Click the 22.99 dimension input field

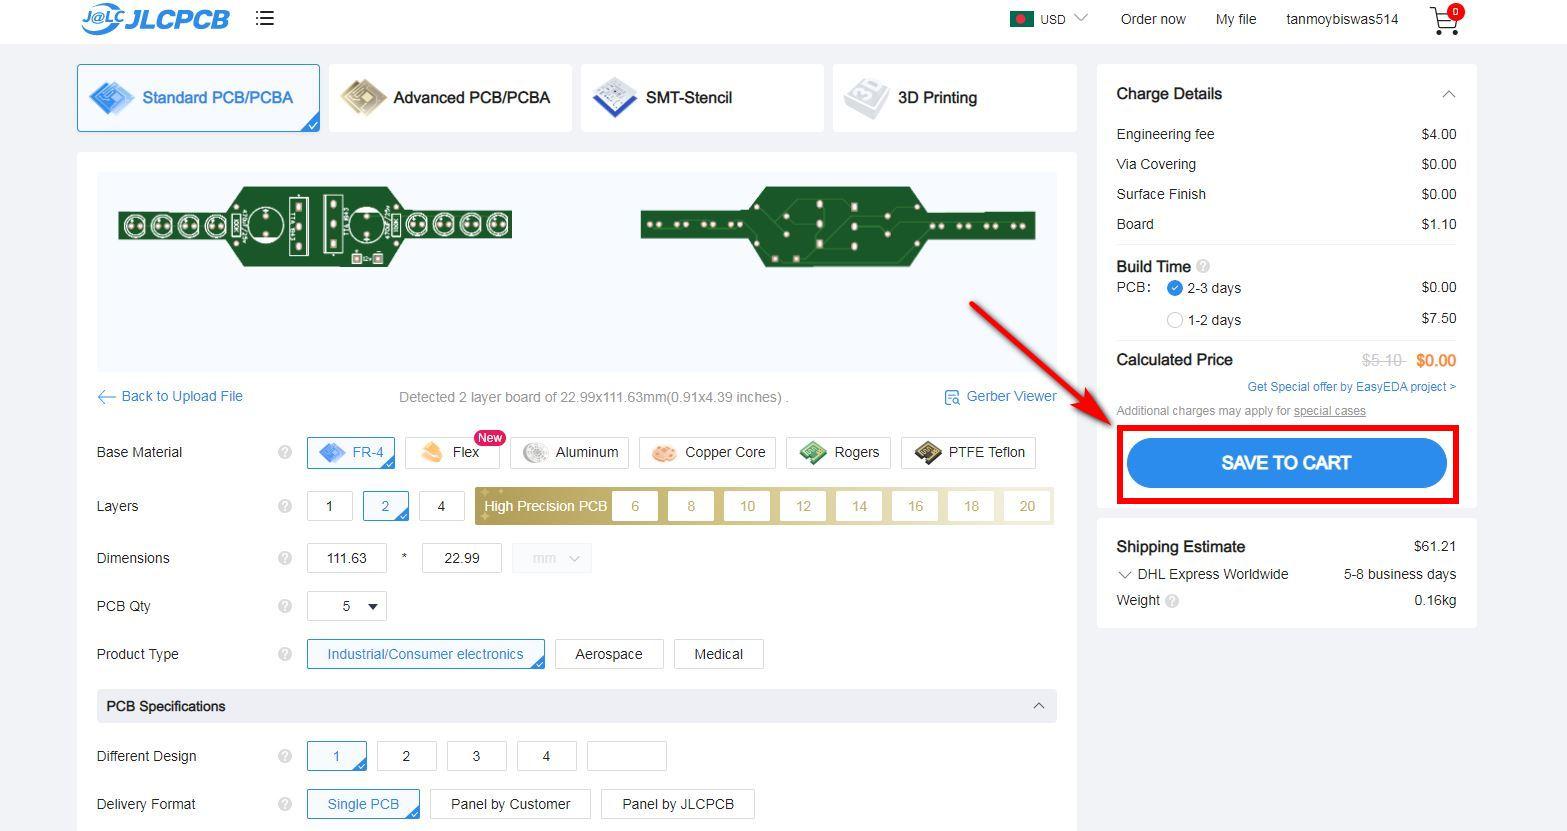coord(462,558)
